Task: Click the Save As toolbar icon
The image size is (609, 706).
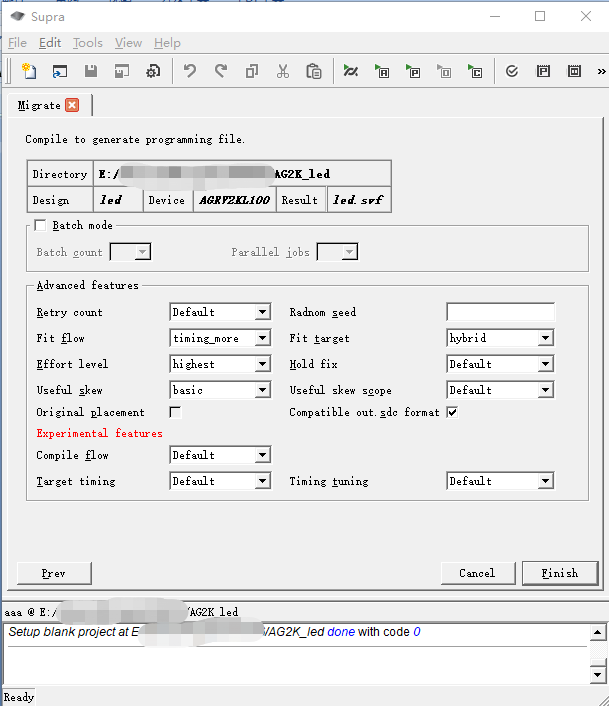Action: pos(122,71)
